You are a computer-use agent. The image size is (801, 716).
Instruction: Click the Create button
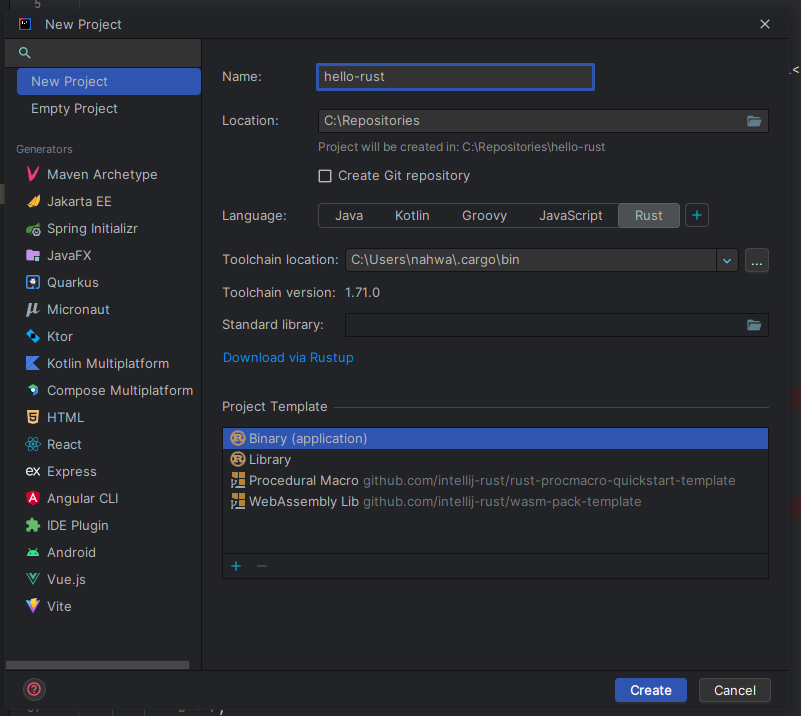click(x=650, y=690)
